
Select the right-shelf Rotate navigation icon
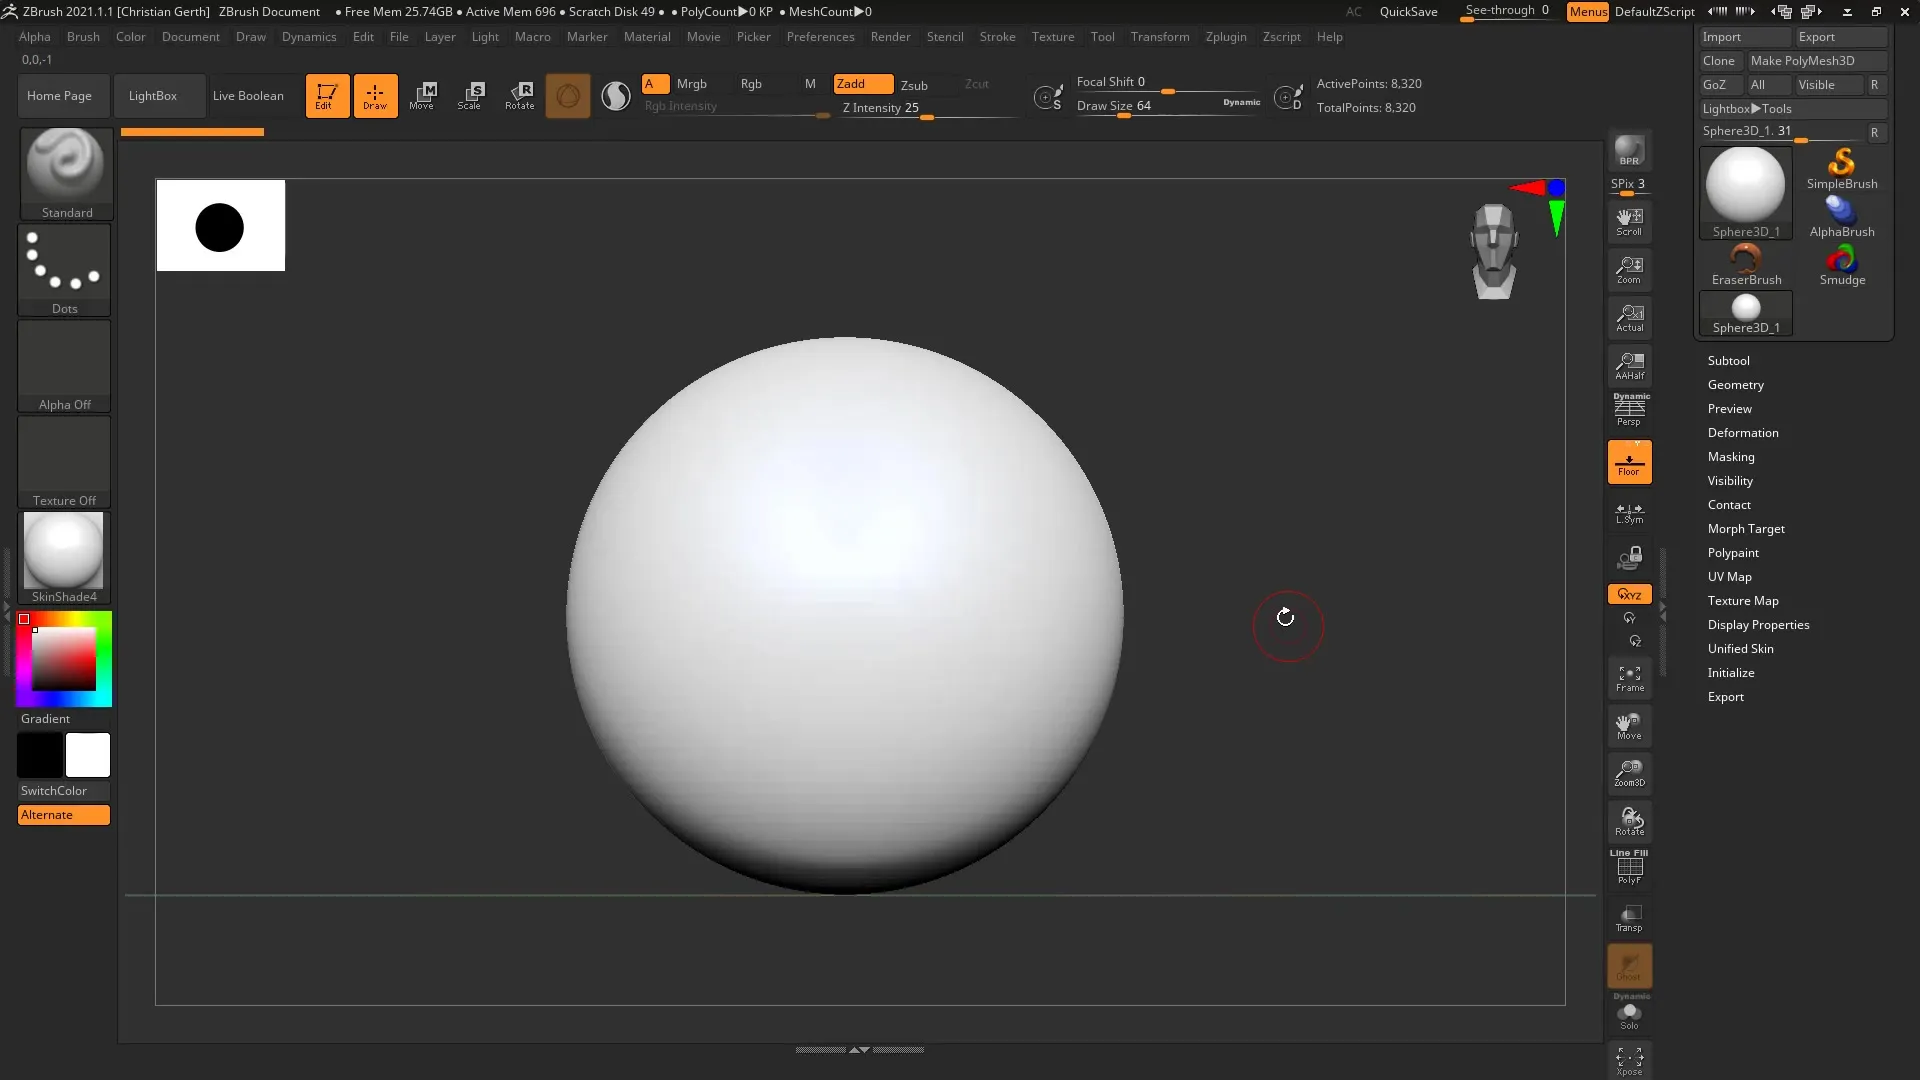pos(1629,821)
